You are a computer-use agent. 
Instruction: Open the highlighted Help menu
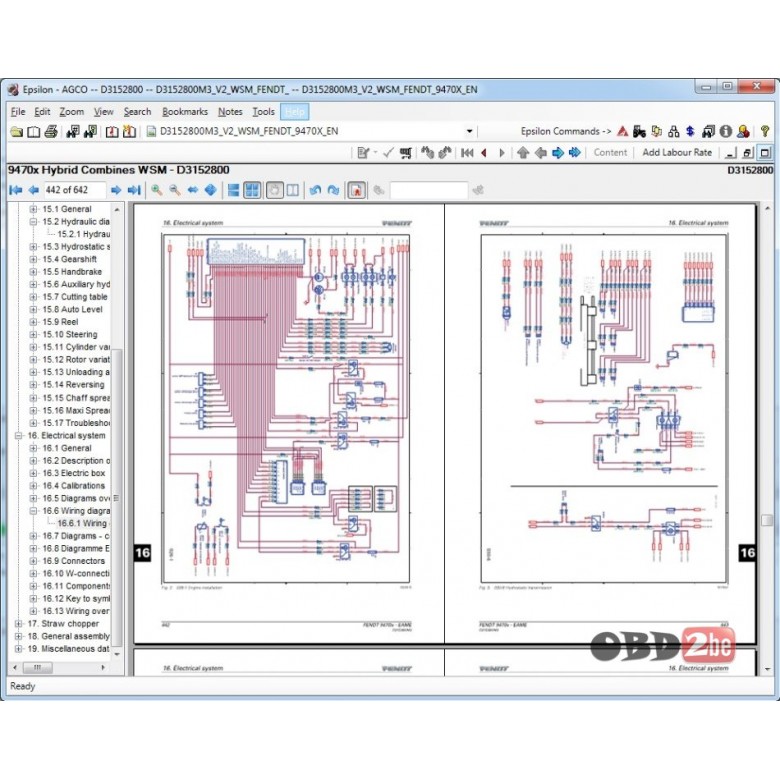[x=294, y=112]
